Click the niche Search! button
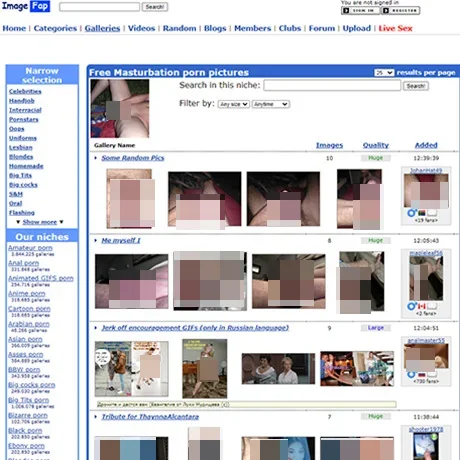This screenshot has width=460, height=460. pos(416,86)
